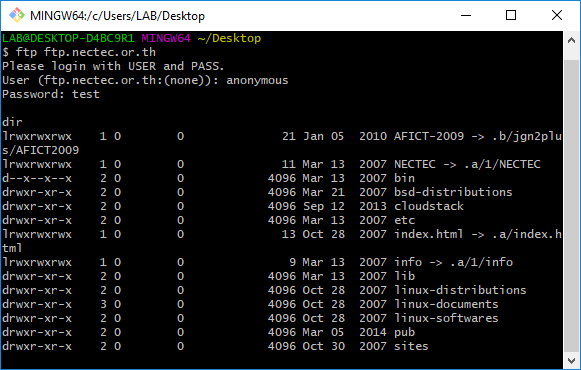Screen dimensions: 581x370
Task: Minimize the MINGW64 terminal window
Action: 466,15
